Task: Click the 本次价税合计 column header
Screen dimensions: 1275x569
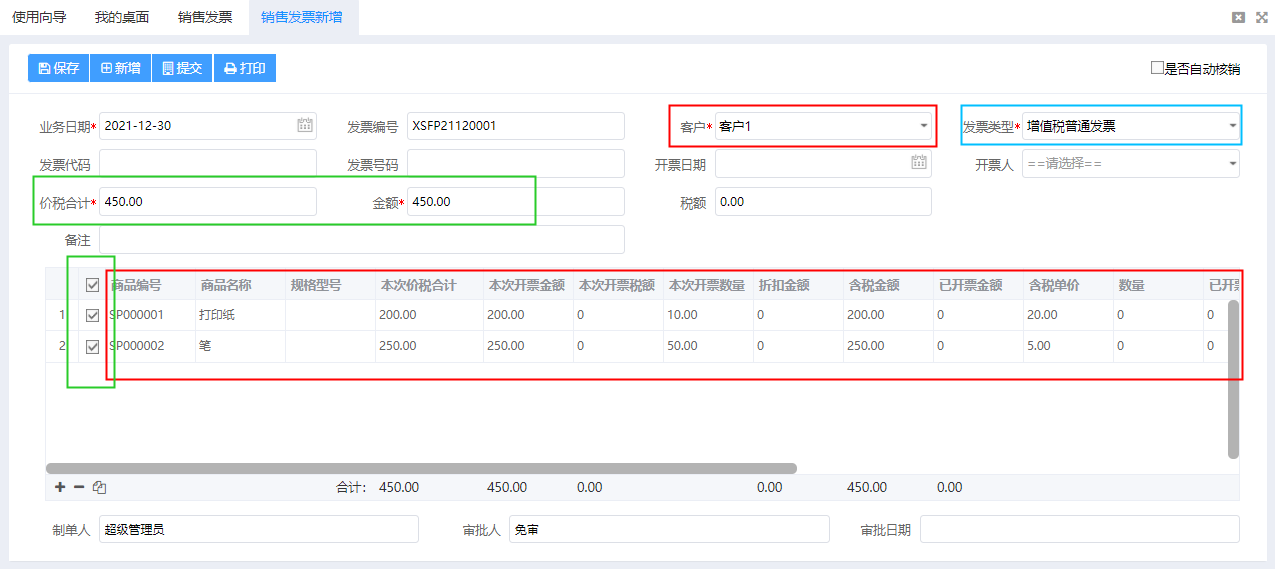Action: coord(429,285)
